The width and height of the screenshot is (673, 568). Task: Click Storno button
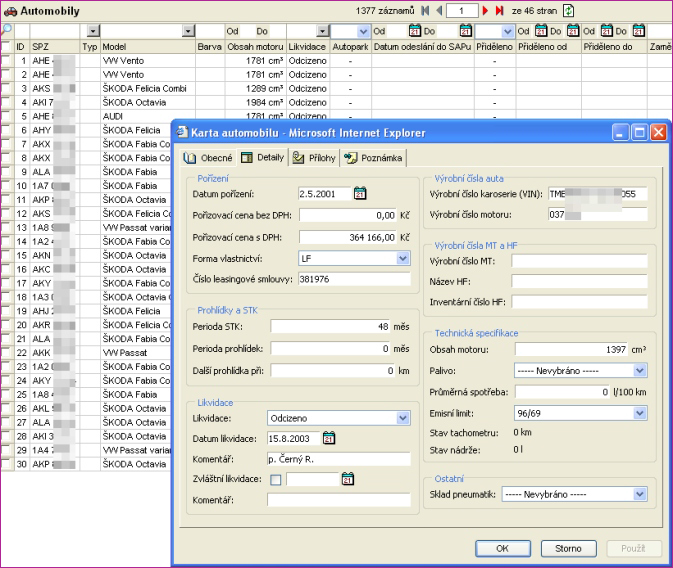(x=568, y=548)
